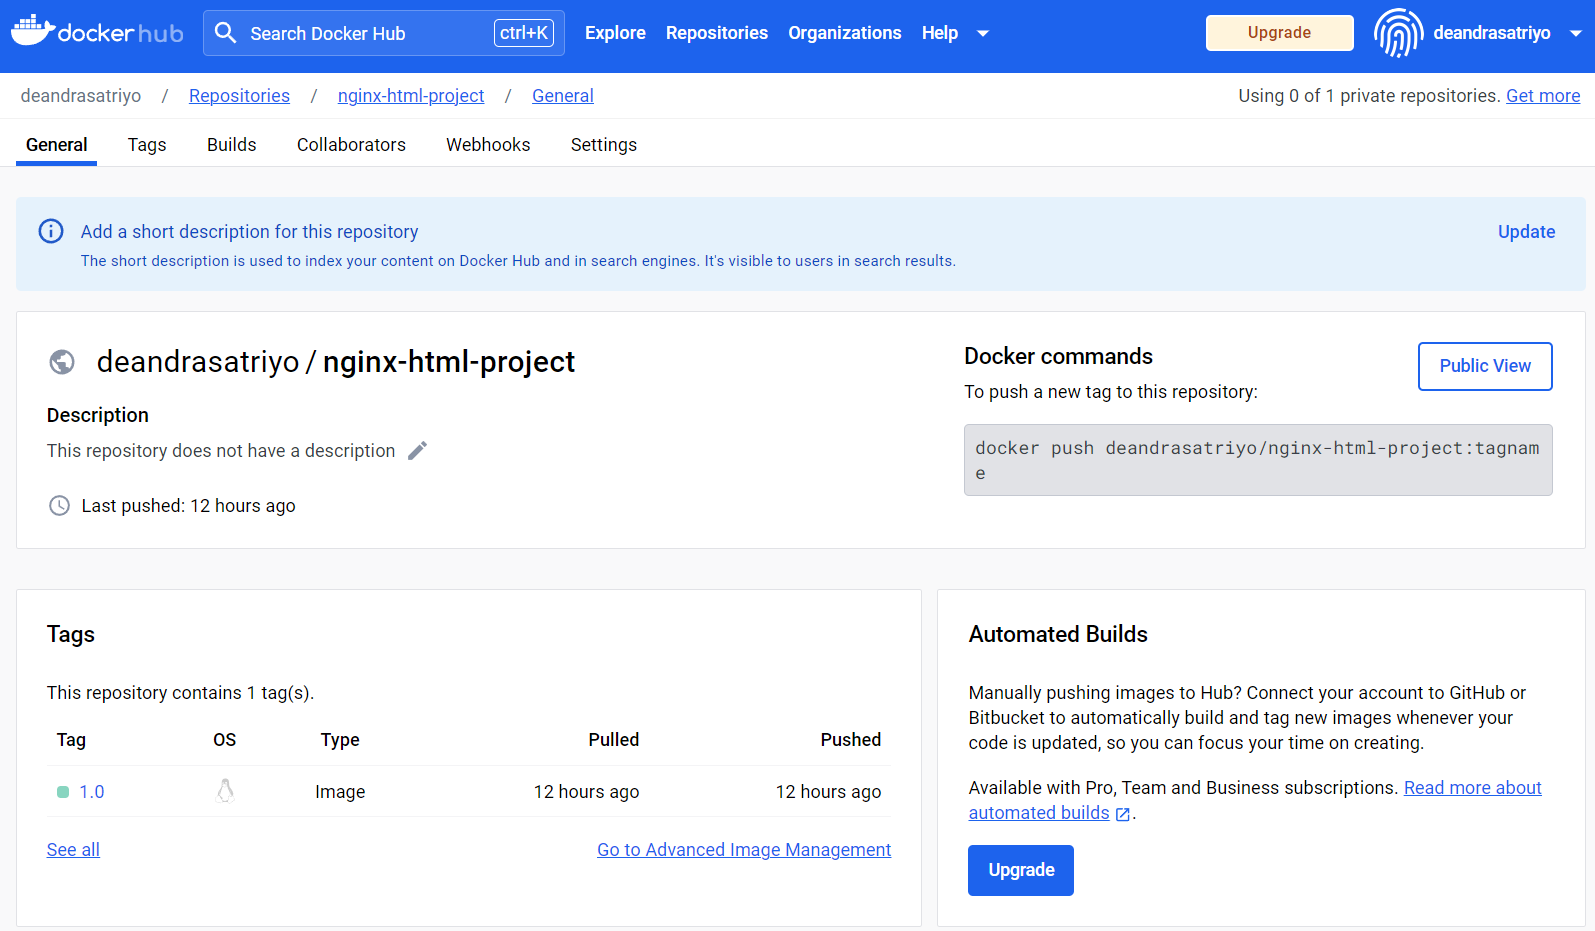Viewport: 1595px width, 931px height.
Task: Click the See all tags link
Action: pos(73,850)
